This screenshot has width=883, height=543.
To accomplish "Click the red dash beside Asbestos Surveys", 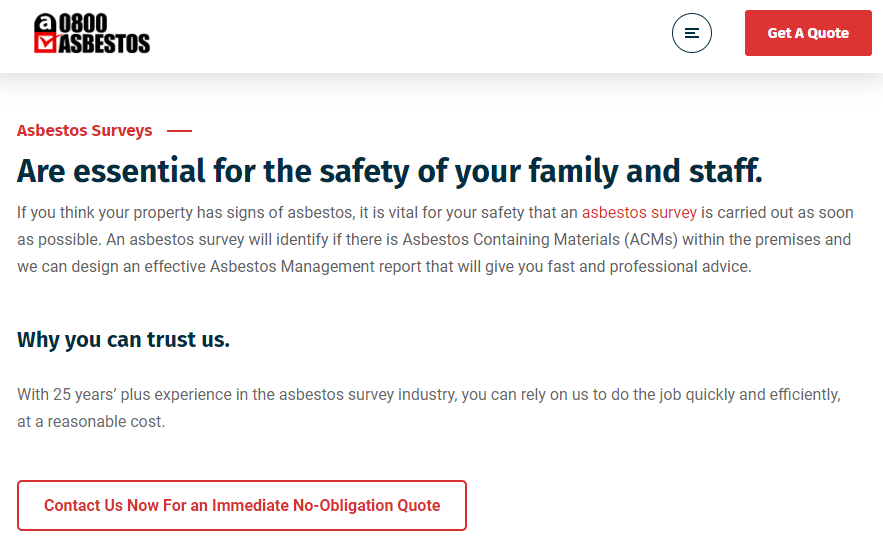I will (x=179, y=131).
